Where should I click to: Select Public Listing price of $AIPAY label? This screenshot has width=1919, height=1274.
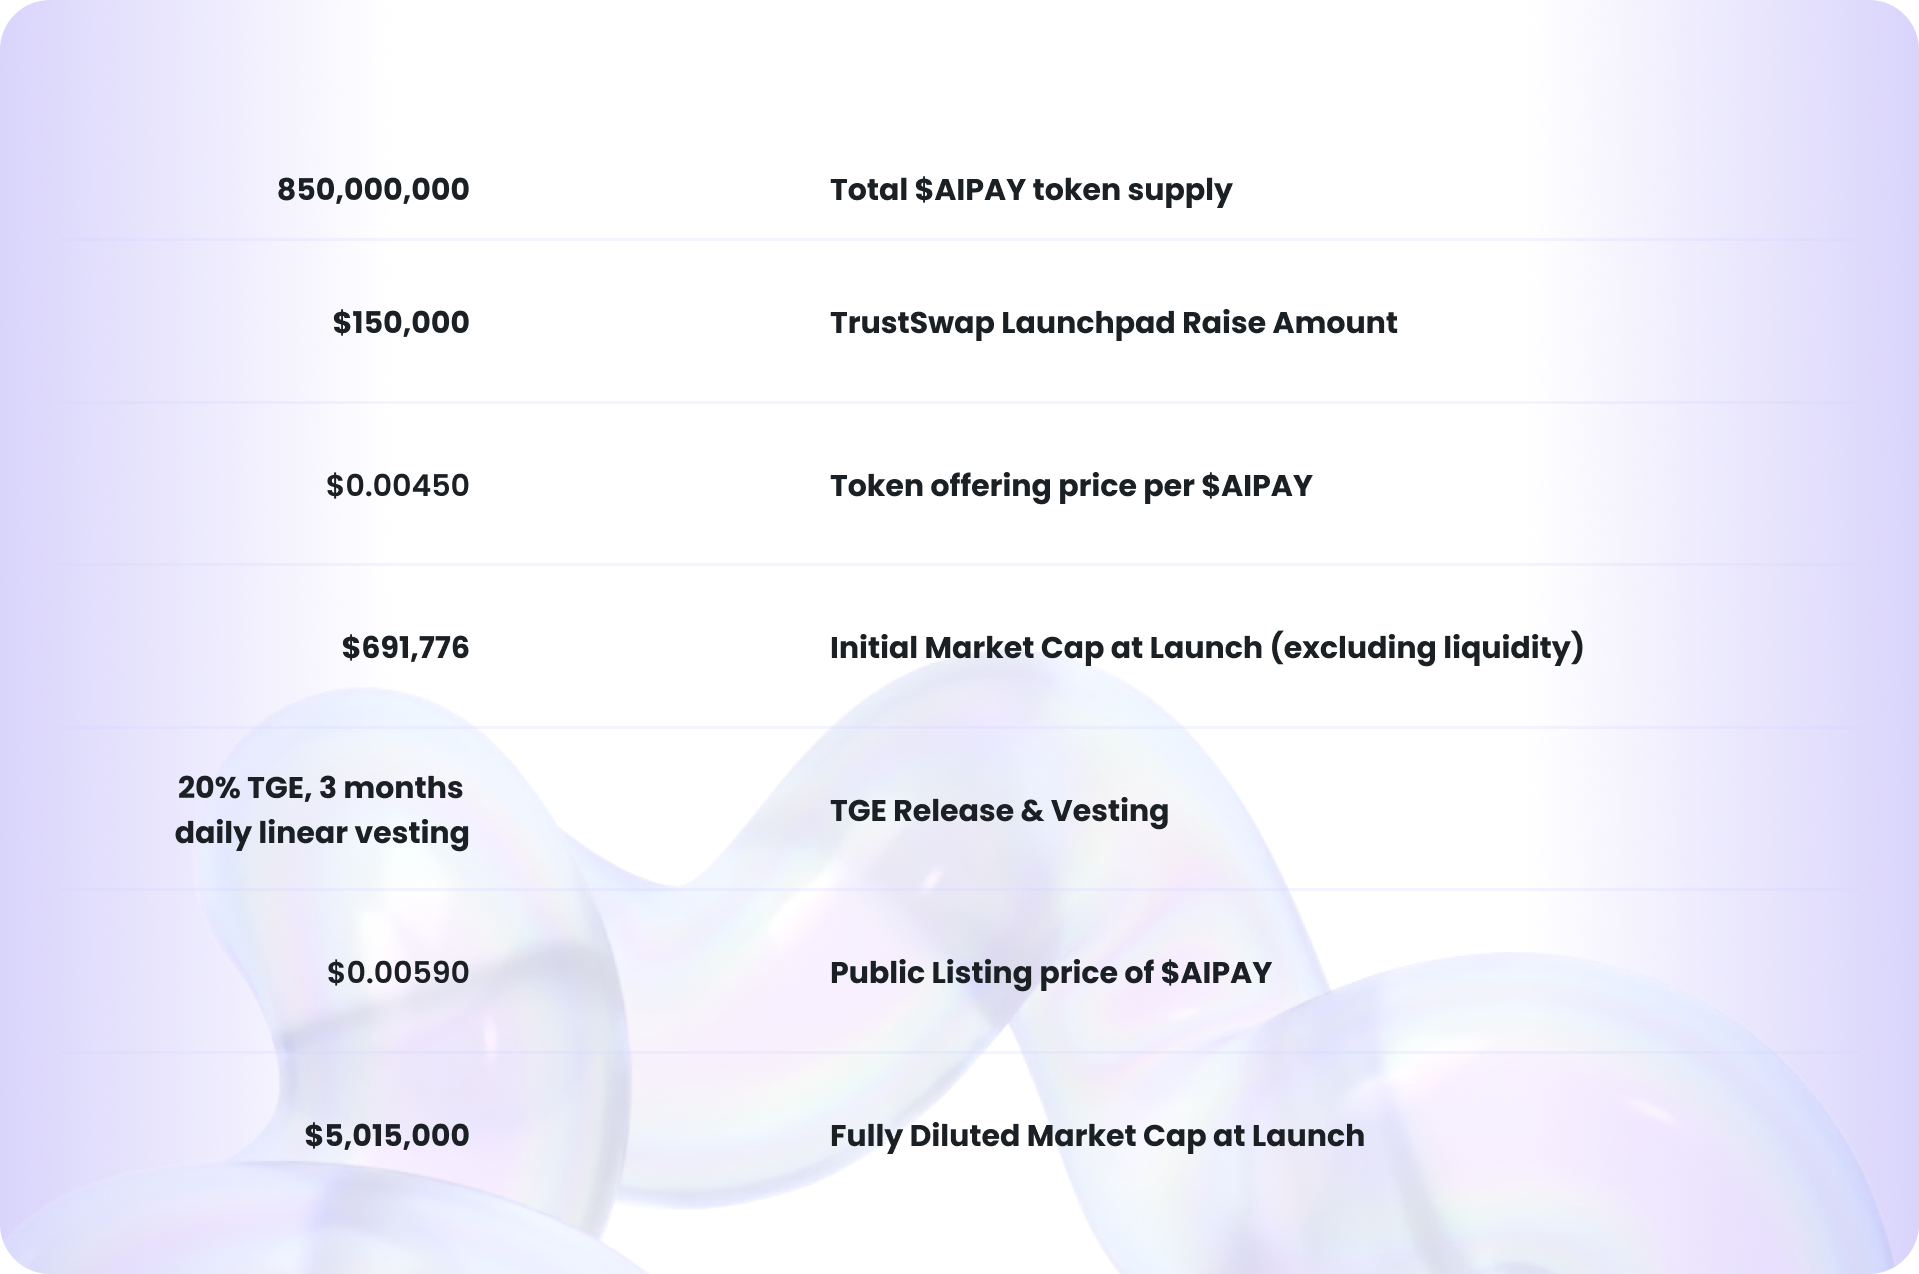click(x=1051, y=973)
